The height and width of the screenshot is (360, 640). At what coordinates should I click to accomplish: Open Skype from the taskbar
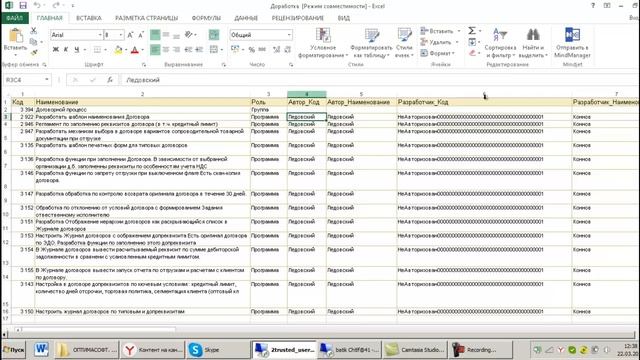218,350
